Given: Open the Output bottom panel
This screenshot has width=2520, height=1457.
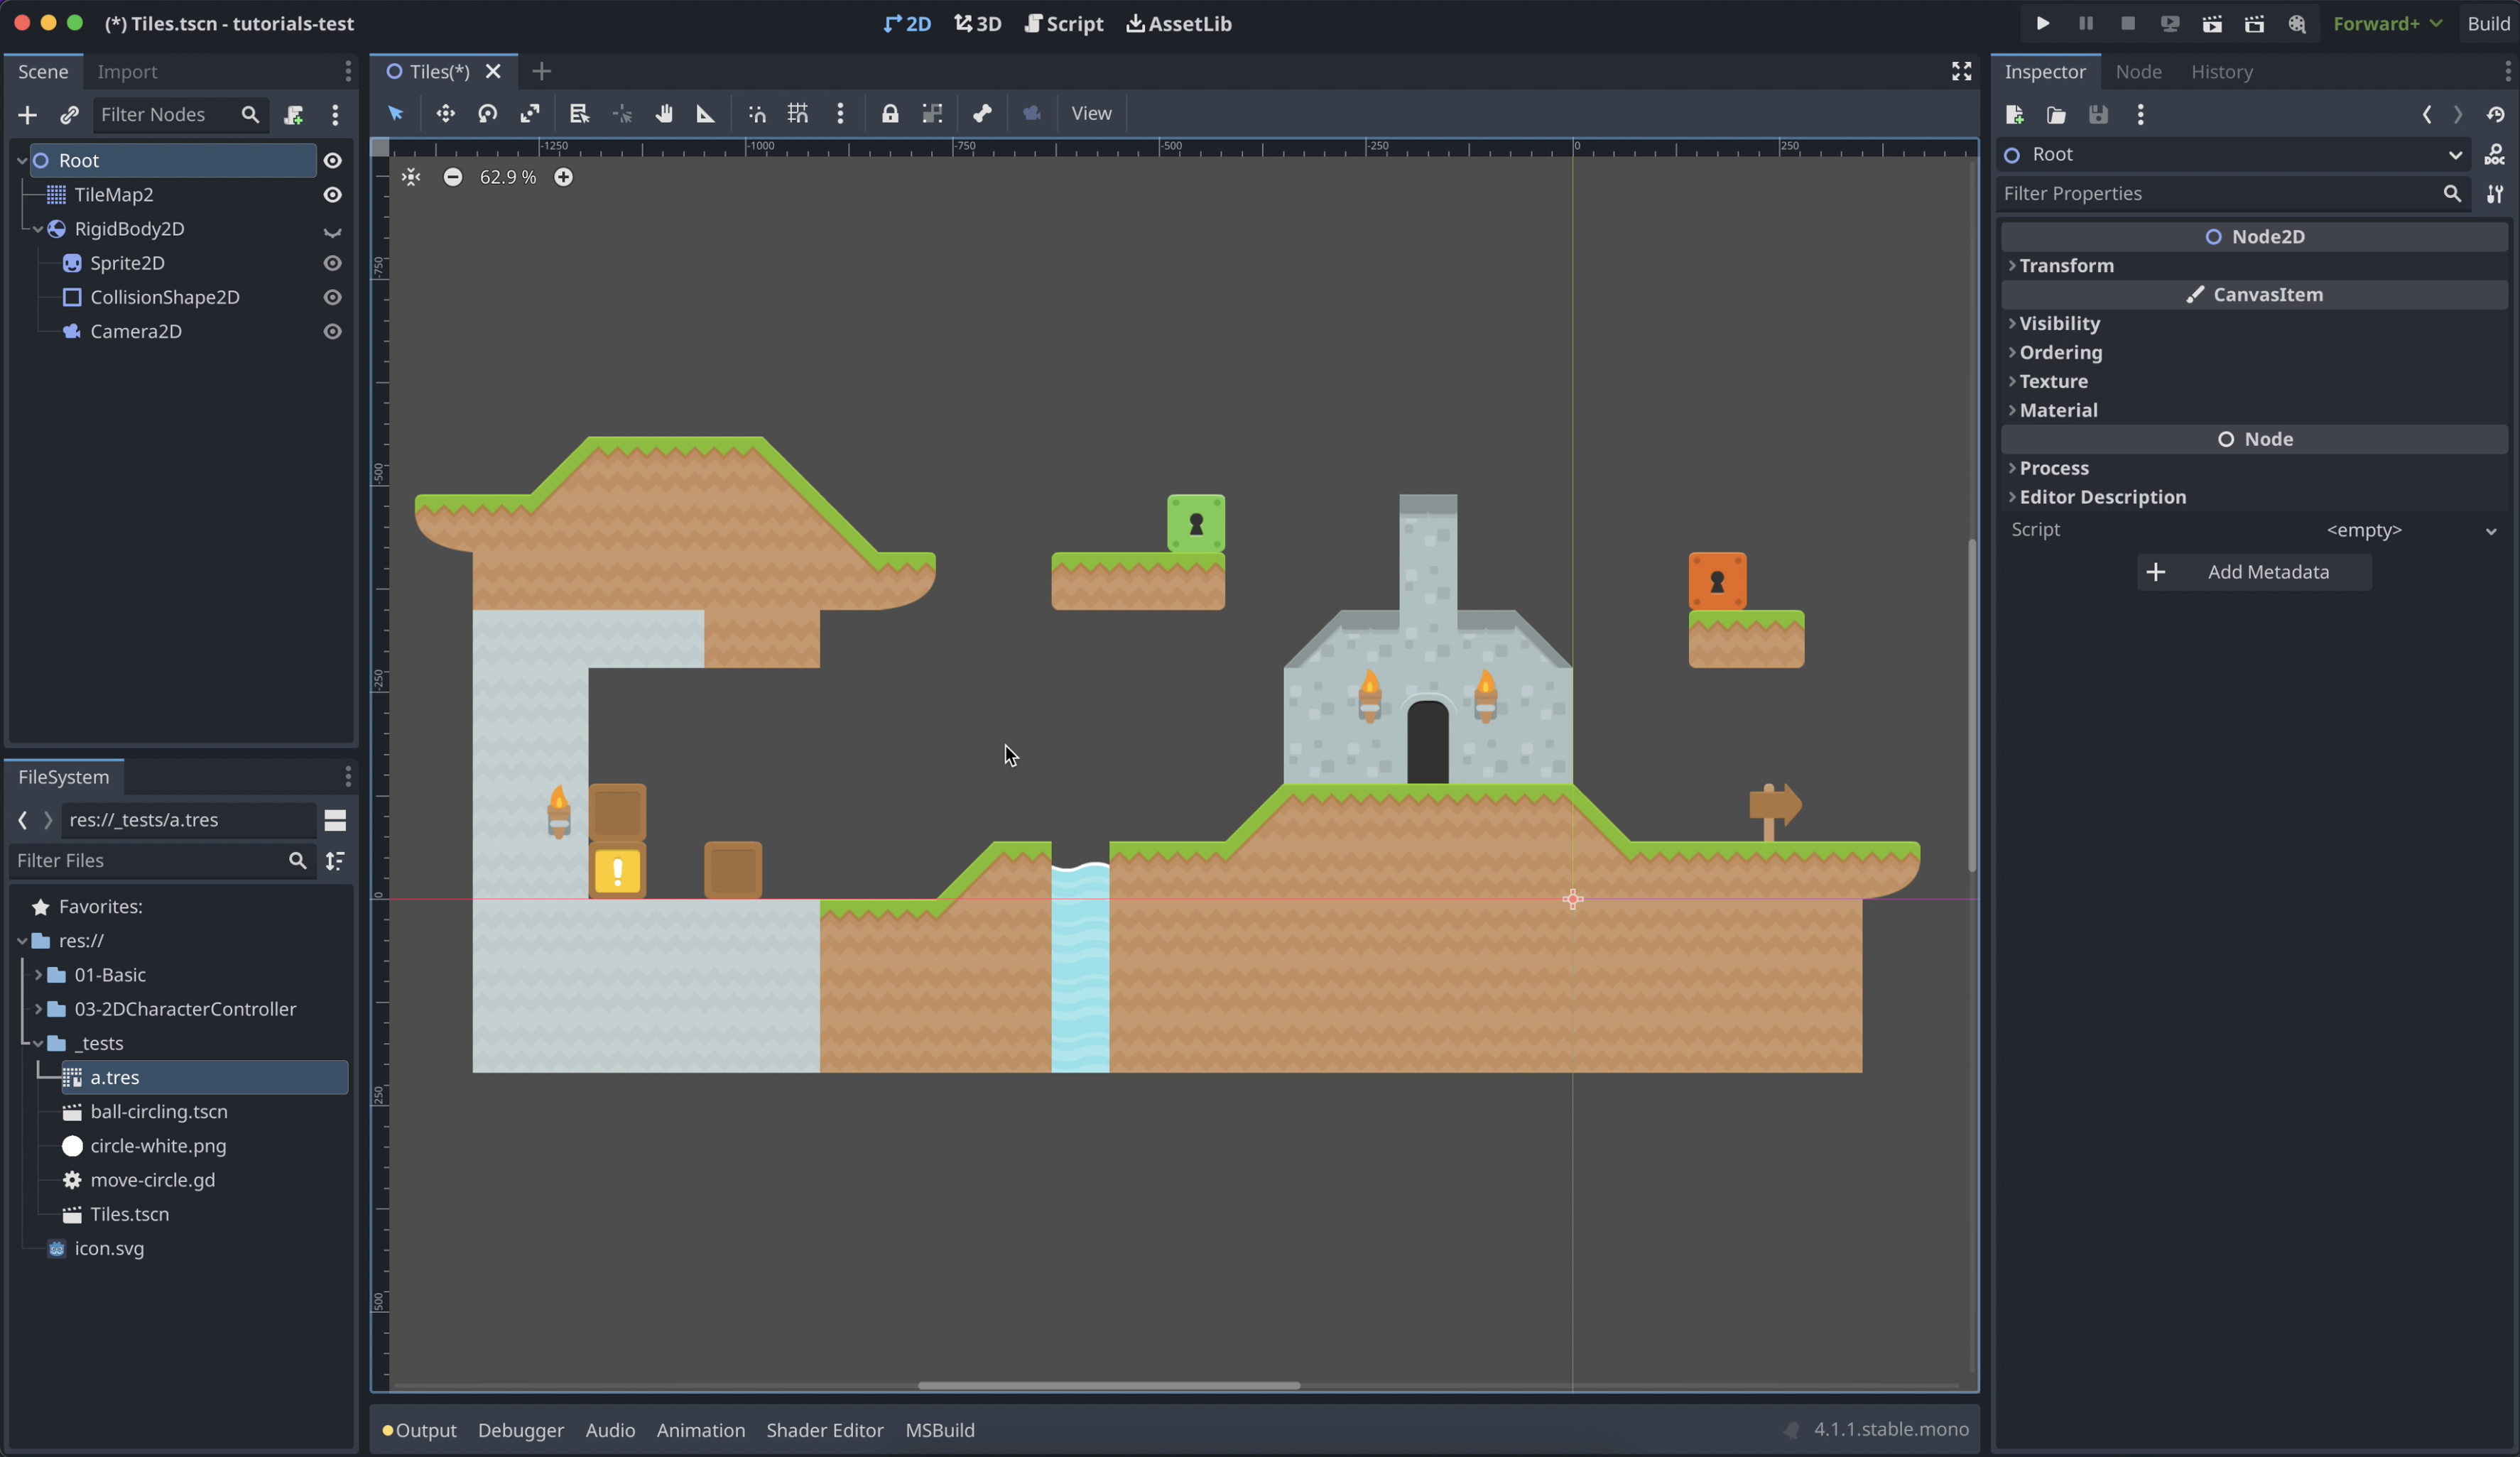Looking at the screenshot, I should [x=420, y=1430].
